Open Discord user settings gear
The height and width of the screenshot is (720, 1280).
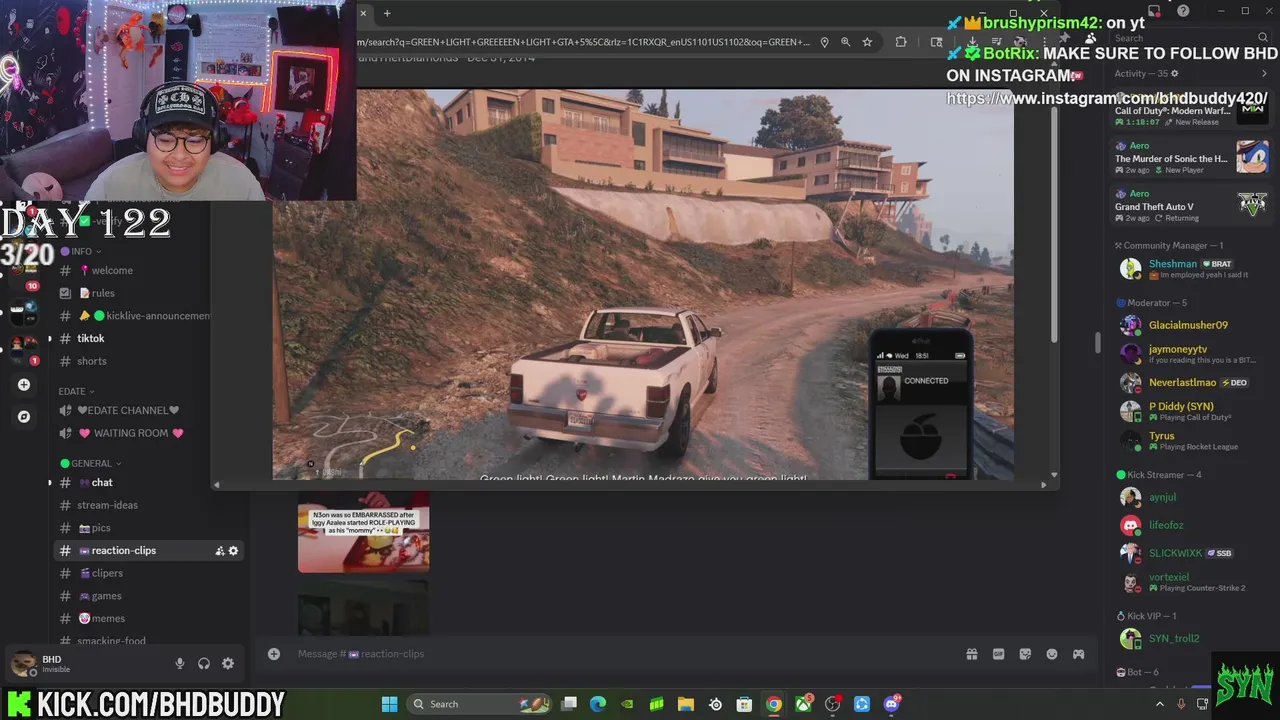click(228, 663)
